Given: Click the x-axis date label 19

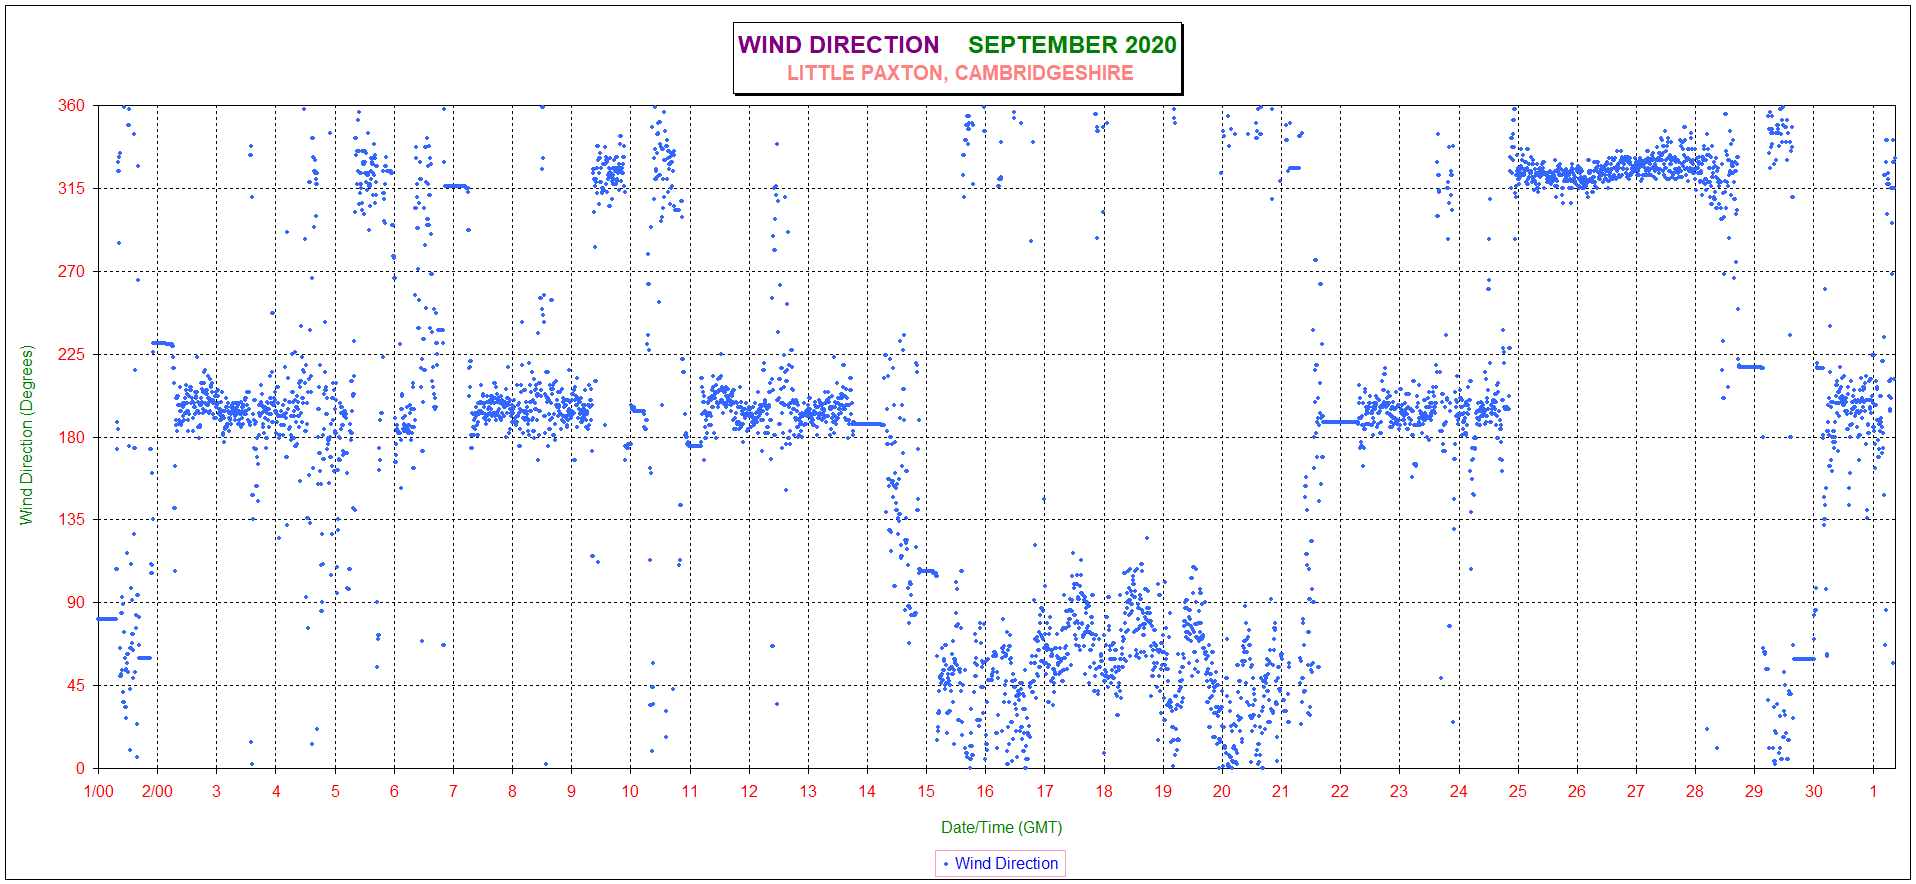Looking at the screenshot, I should 1163,791.
